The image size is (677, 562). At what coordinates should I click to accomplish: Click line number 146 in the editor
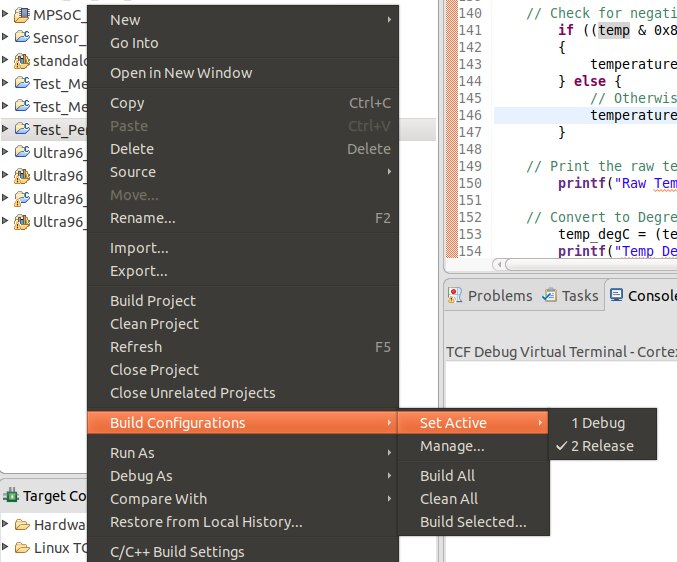tap(470, 115)
